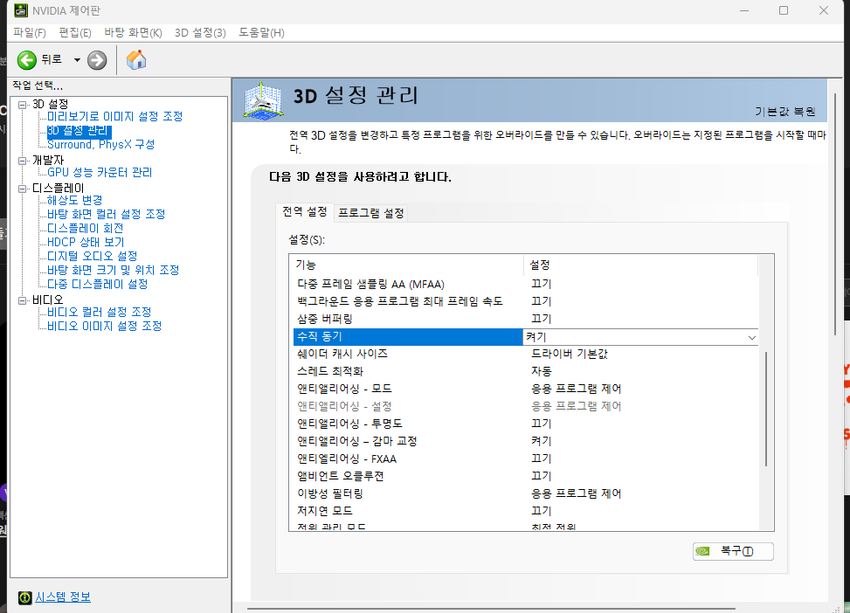Click the Home icon in toolbar

coord(137,60)
